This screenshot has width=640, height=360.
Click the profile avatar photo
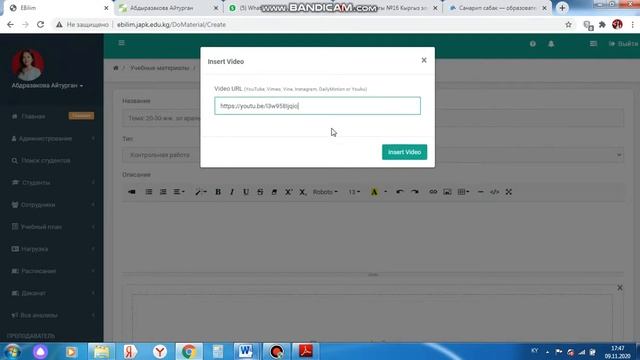click(28, 64)
